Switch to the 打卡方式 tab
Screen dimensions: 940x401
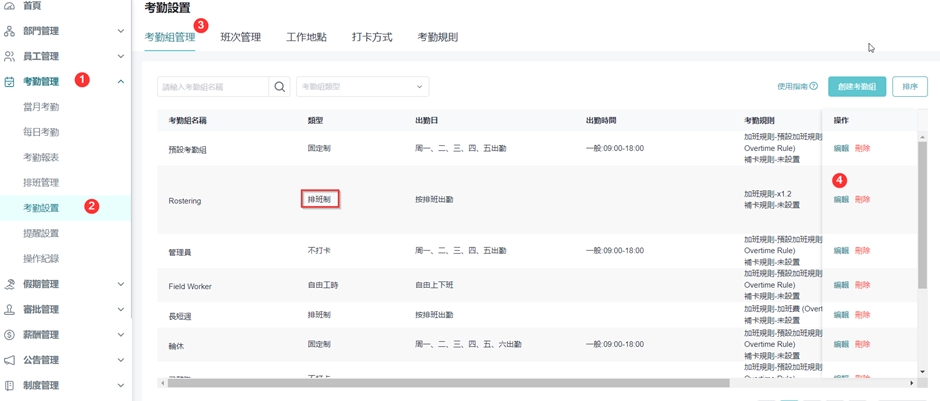pos(372,37)
